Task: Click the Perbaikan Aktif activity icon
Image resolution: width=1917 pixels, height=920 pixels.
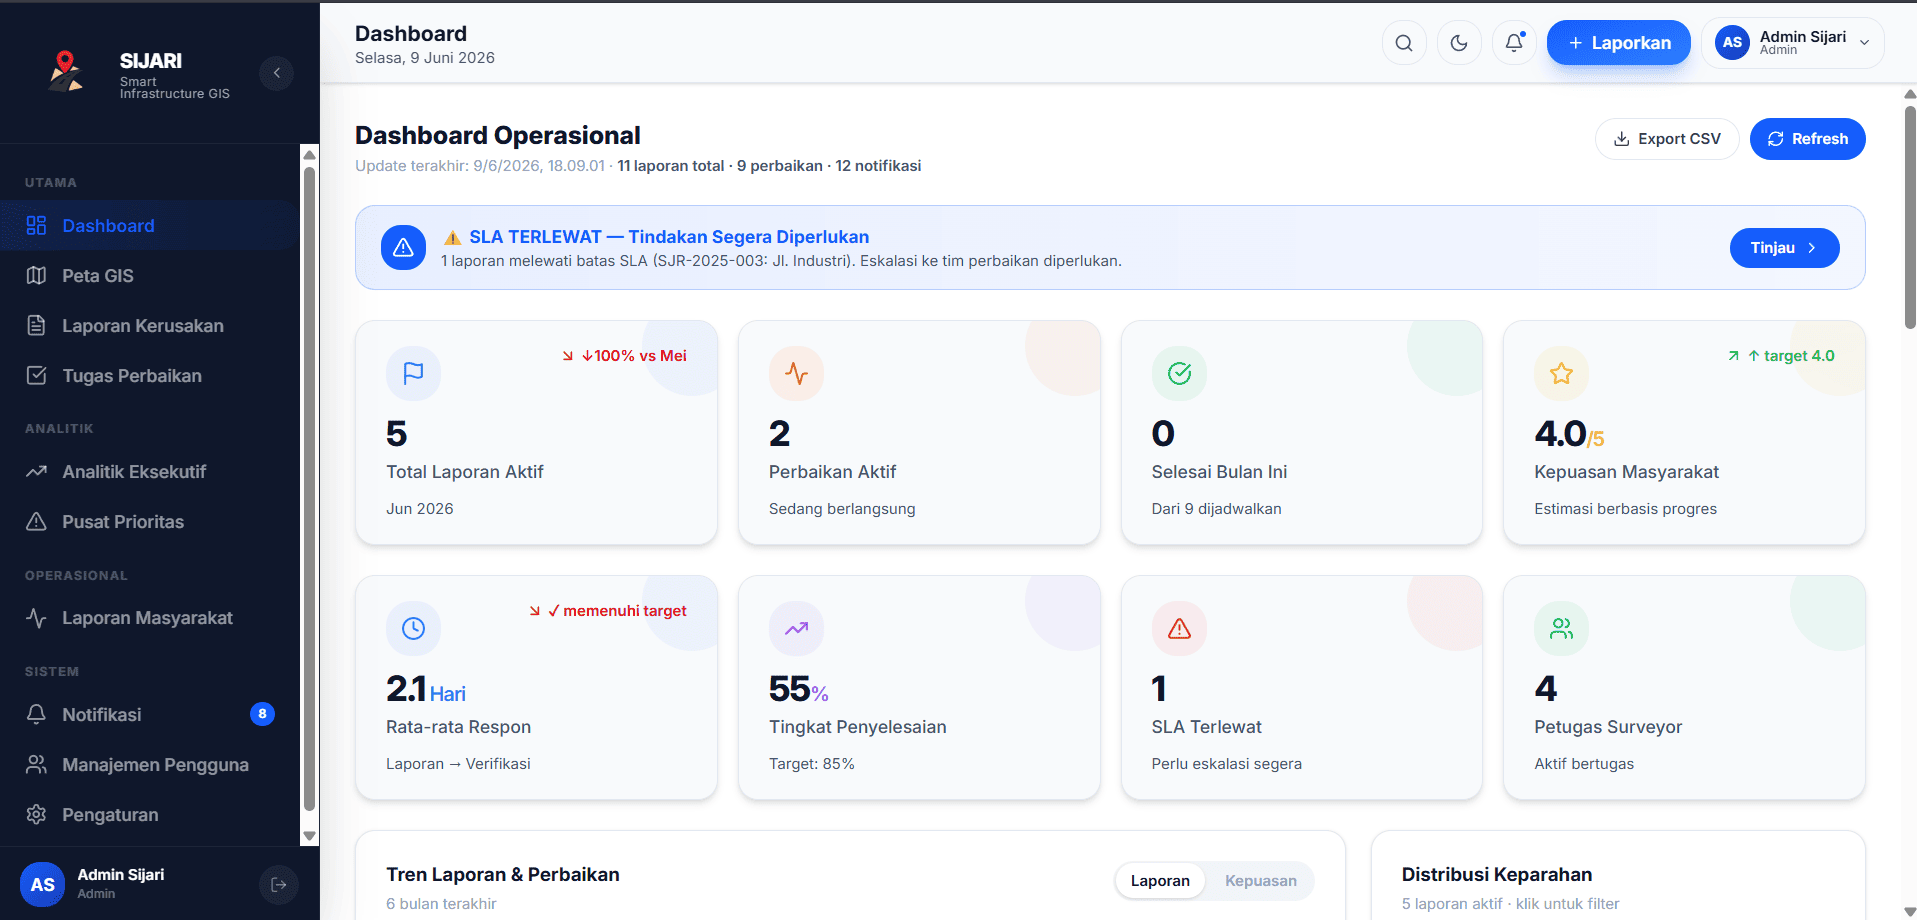Action: [x=796, y=373]
